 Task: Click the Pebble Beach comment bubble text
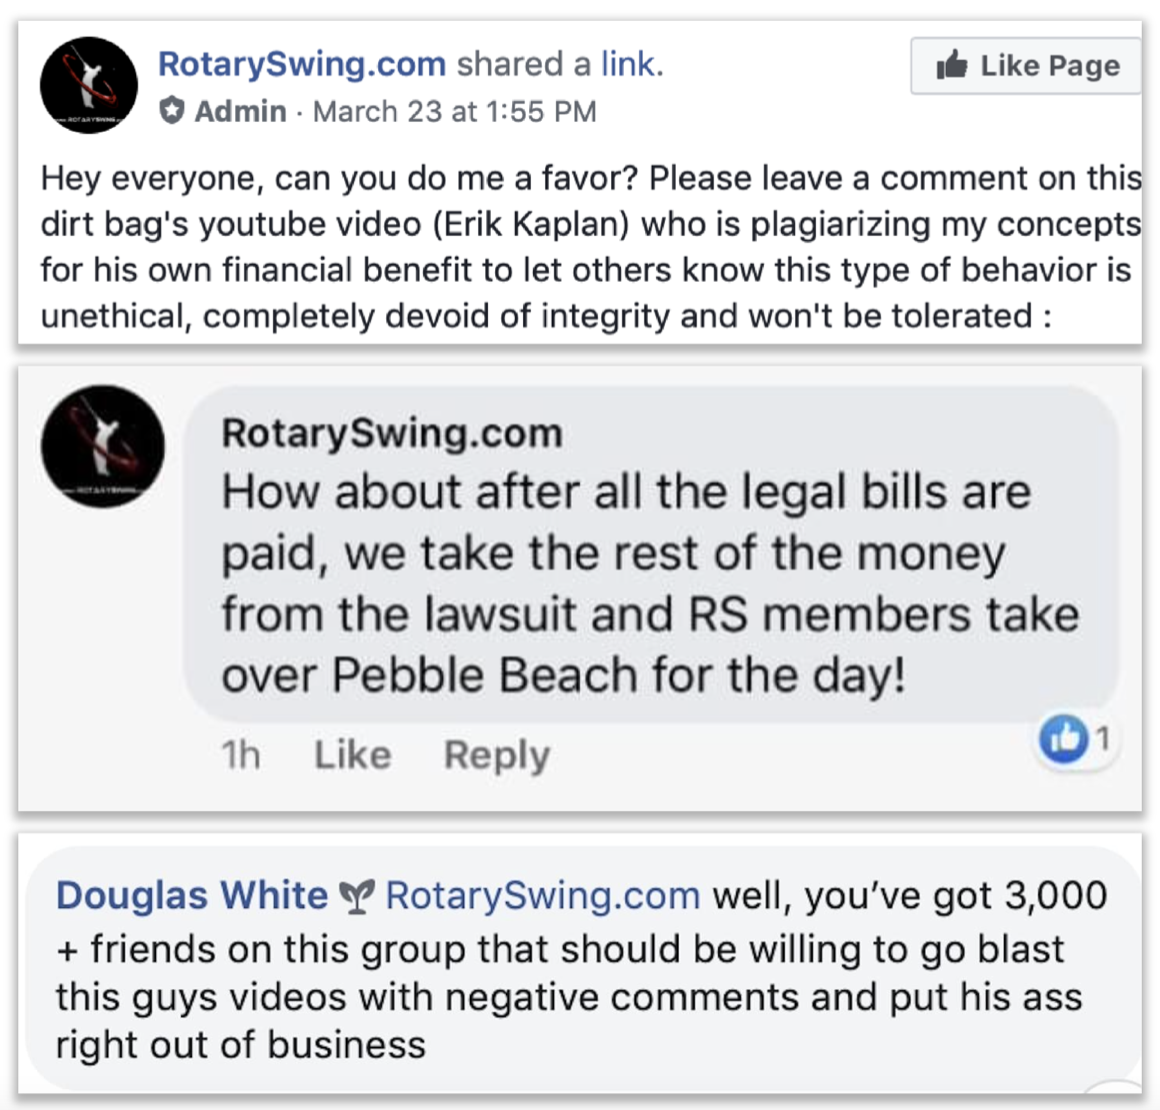coord(650,584)
